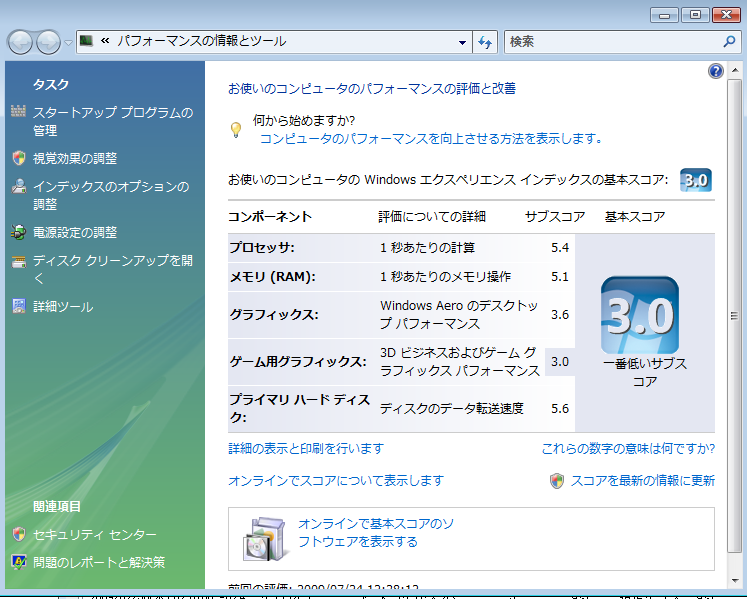Click the ゲーム用グラフィックス: row label
Image resolution: width=747 pixels, height=599 pixels.
click(x=298, y=362)
